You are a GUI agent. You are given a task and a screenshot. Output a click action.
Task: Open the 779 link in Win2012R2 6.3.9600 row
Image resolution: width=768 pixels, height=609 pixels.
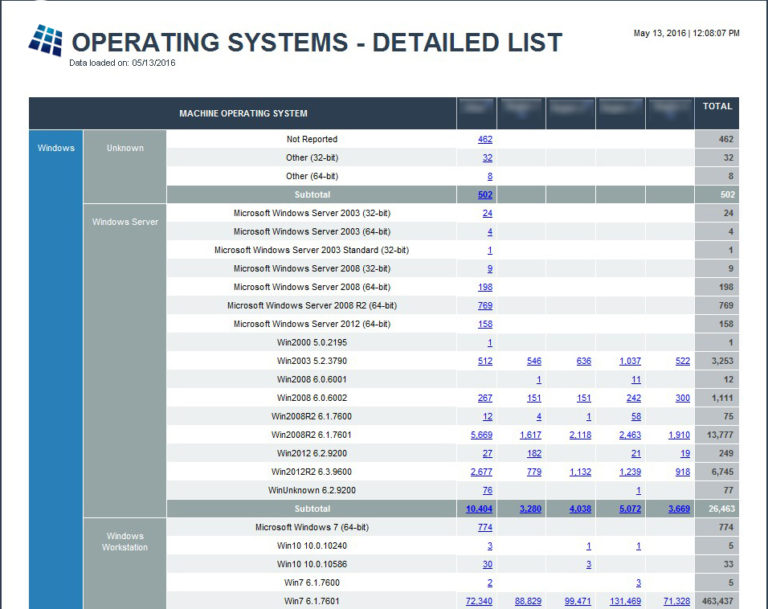[534, 472]
